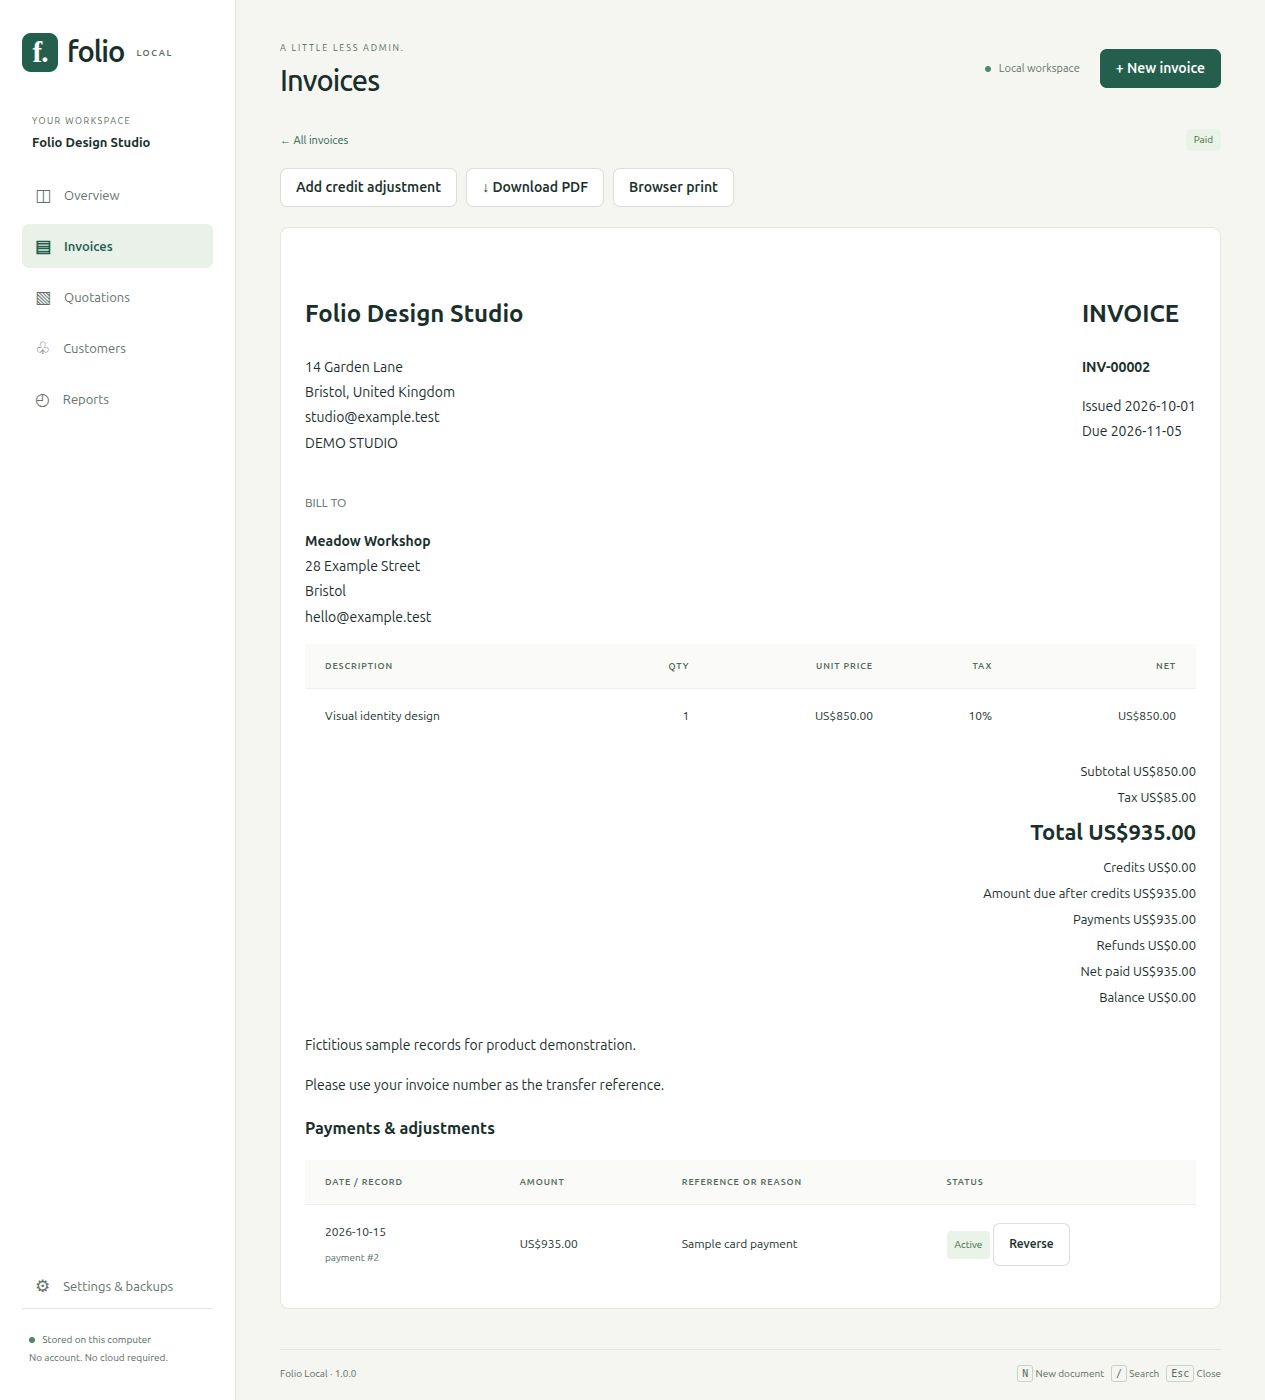Click the Esc shortcut key icon

point(1180,1373)
